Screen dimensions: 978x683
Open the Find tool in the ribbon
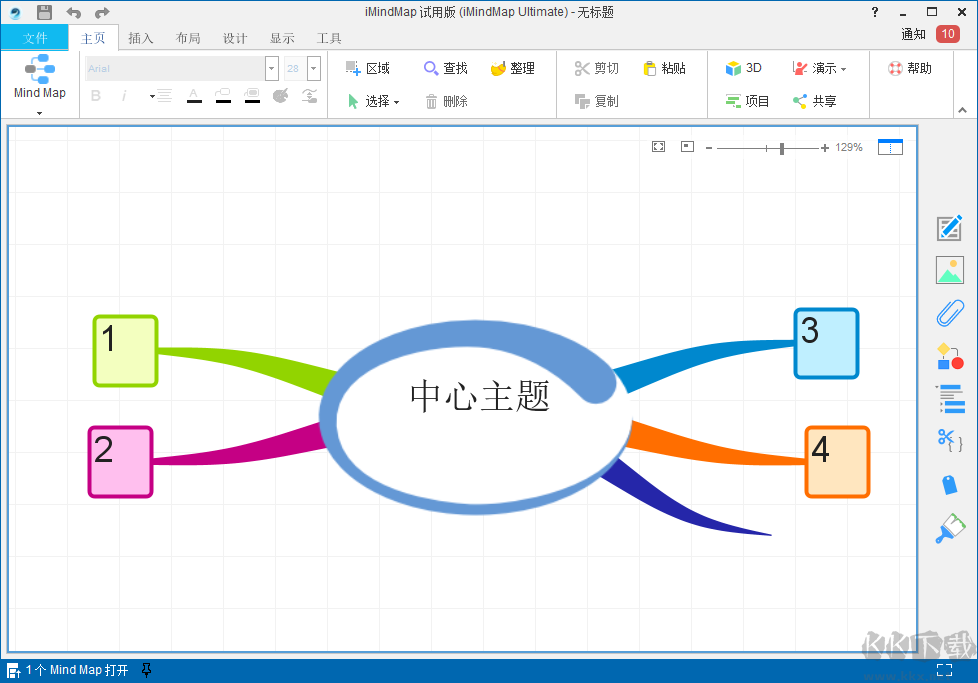pyautogui.click(x=444, y=68)
